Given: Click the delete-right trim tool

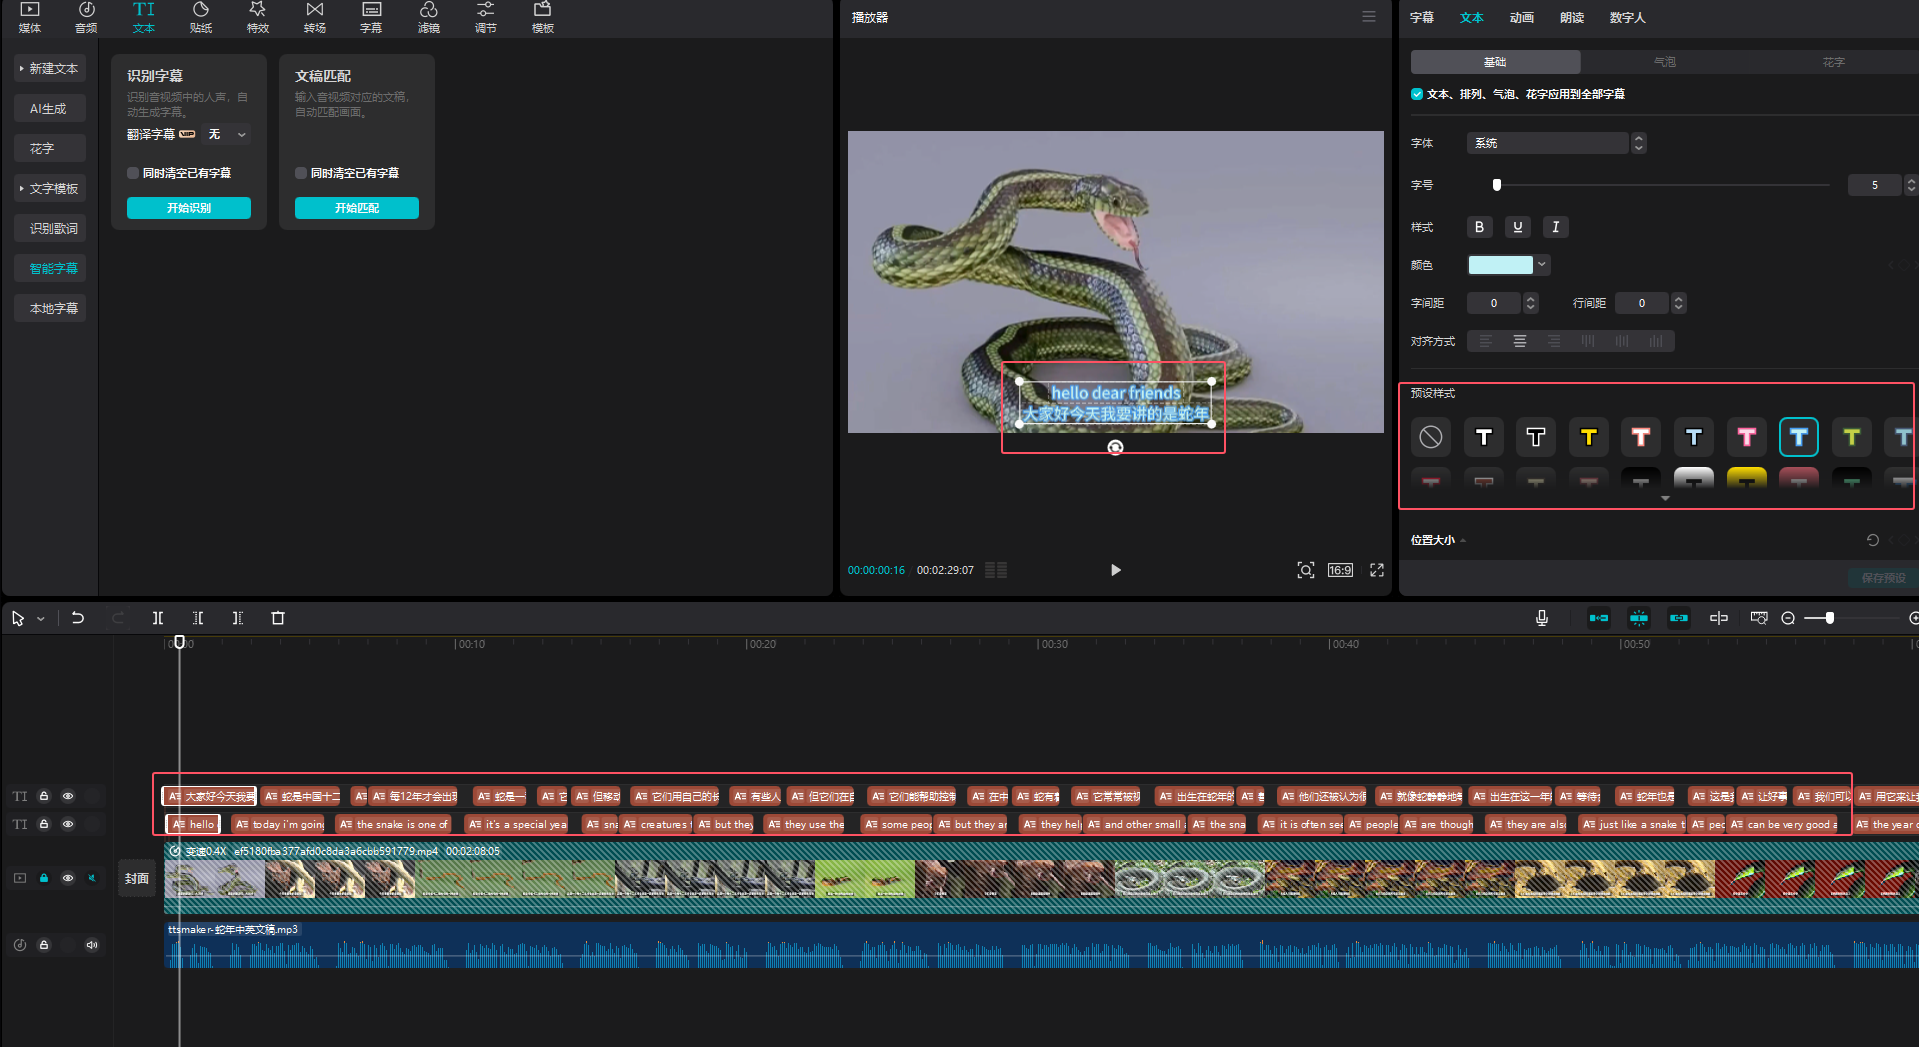Looking at the screenshot, I should pyautogui.click(x=238, y=618).
